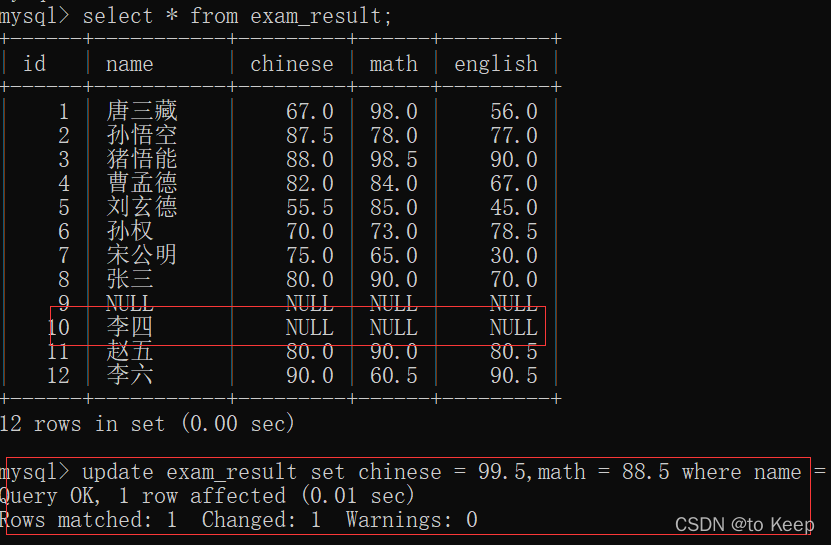Click the 'english' column header

(496, 64)
